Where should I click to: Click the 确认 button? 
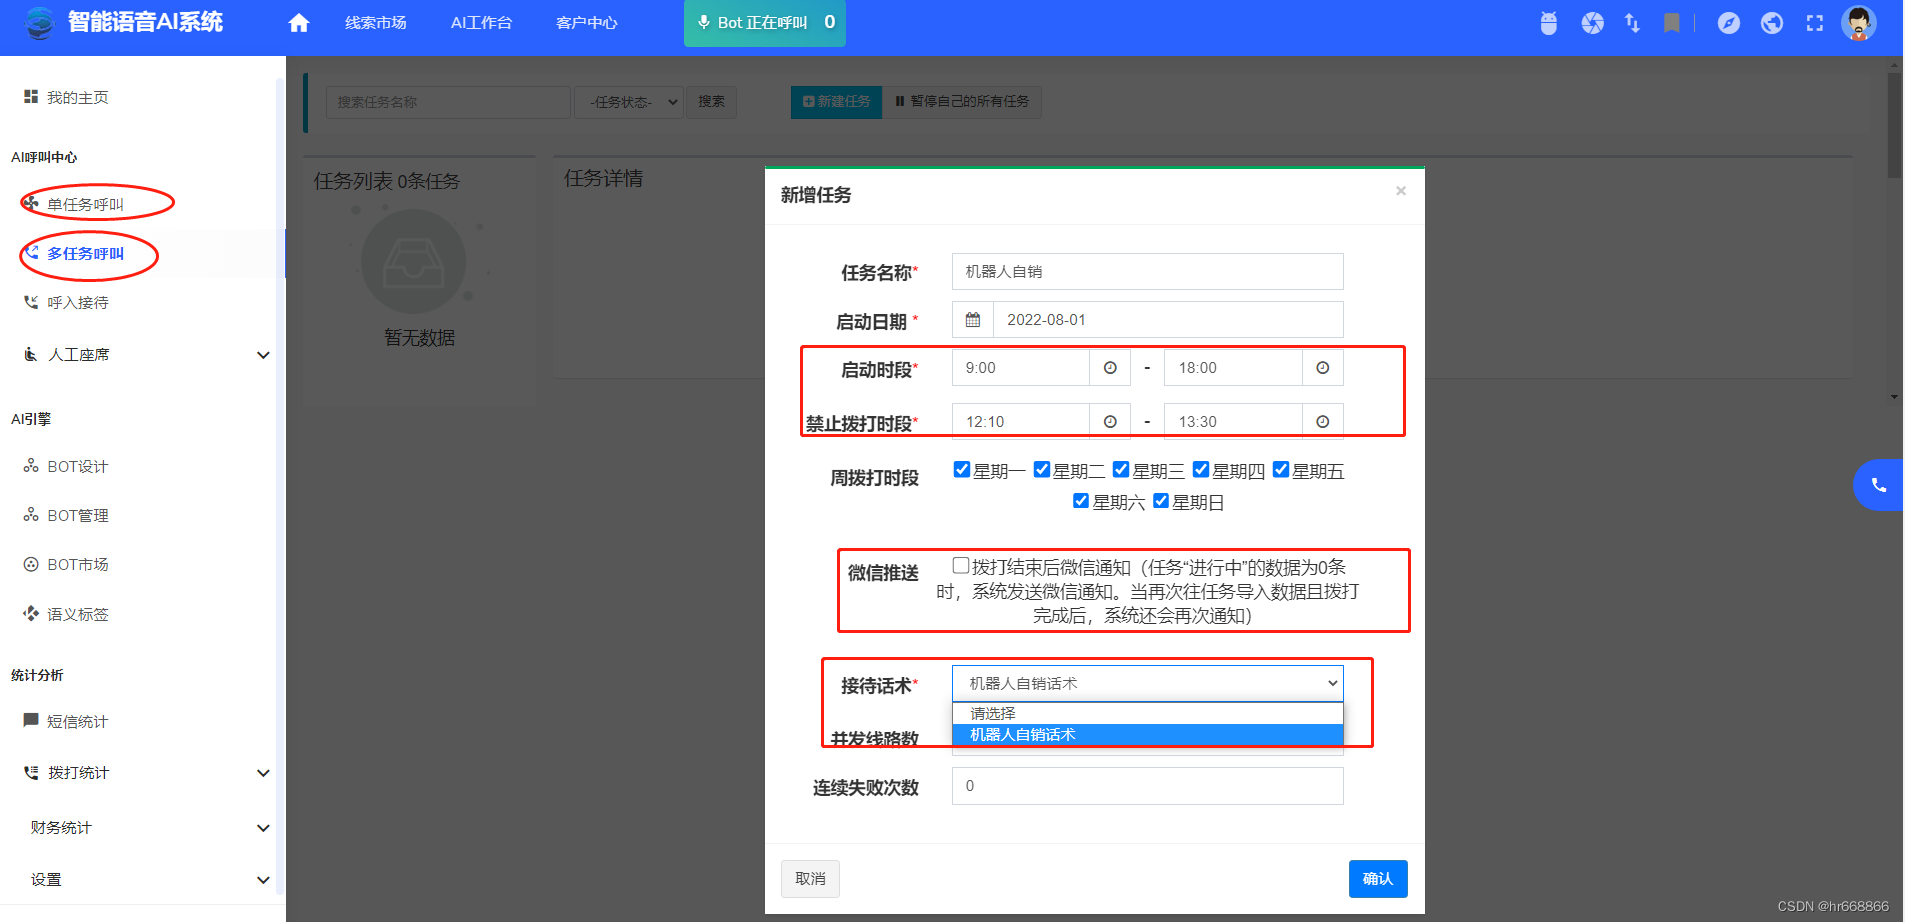(x=1378, y=879)
